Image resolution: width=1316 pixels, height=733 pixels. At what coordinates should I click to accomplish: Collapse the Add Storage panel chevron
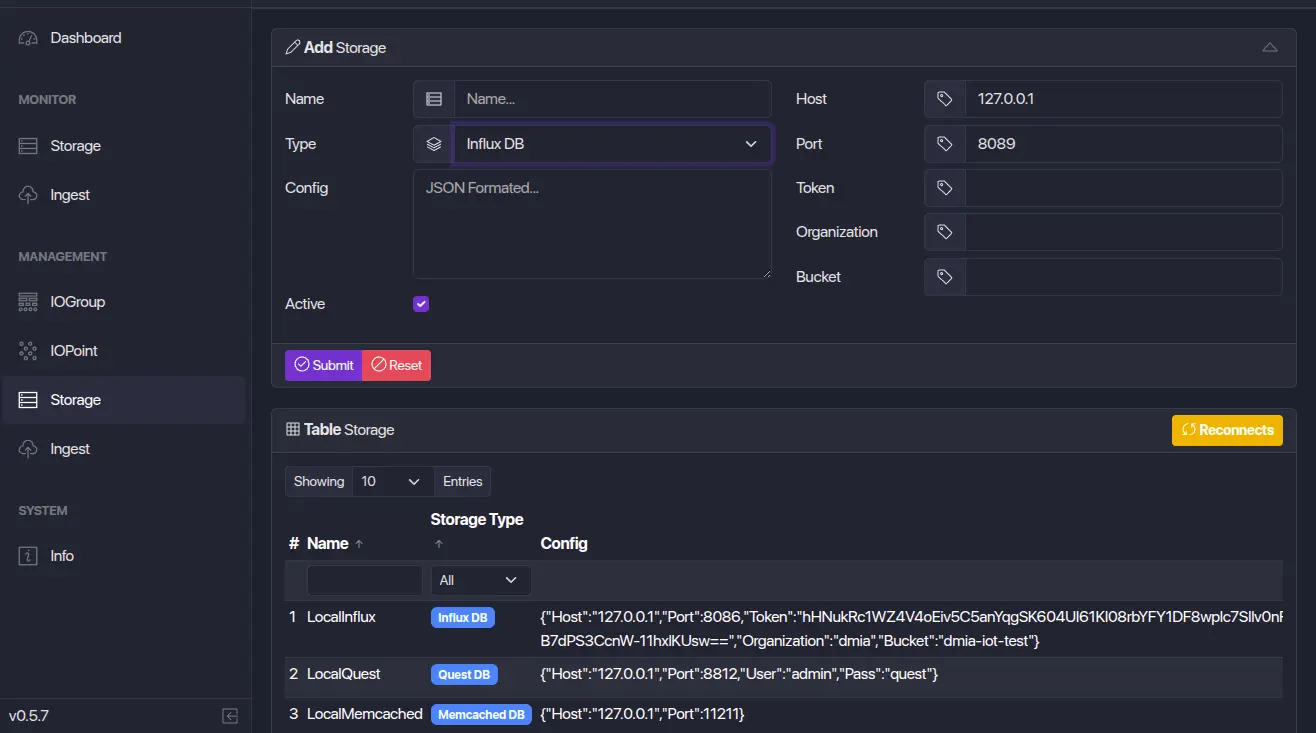[1270, 47]
